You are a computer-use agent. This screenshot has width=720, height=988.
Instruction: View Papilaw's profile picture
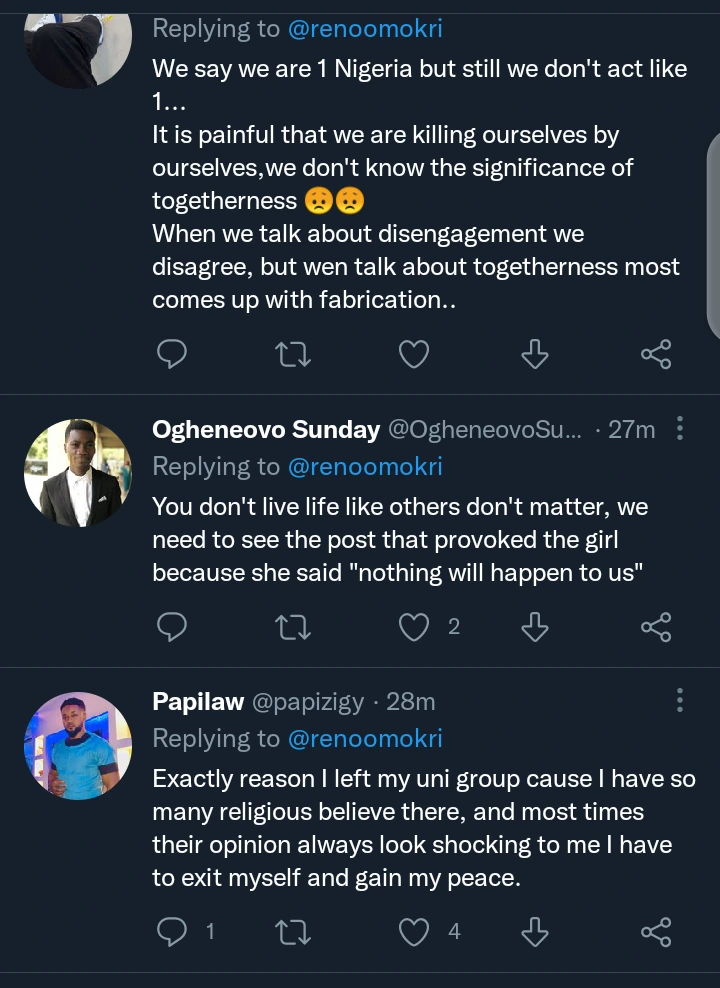point(78,746)
